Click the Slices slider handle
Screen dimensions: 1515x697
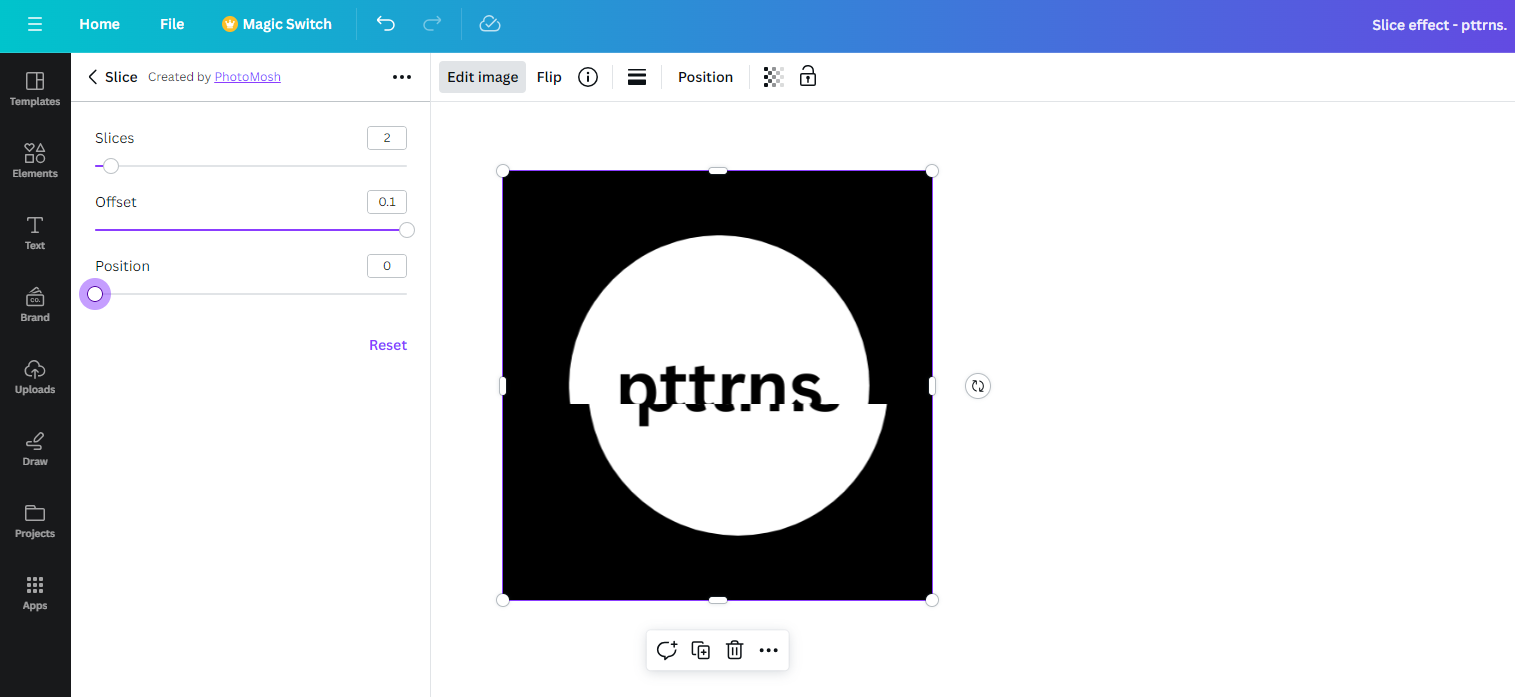(x=111, y=166)
